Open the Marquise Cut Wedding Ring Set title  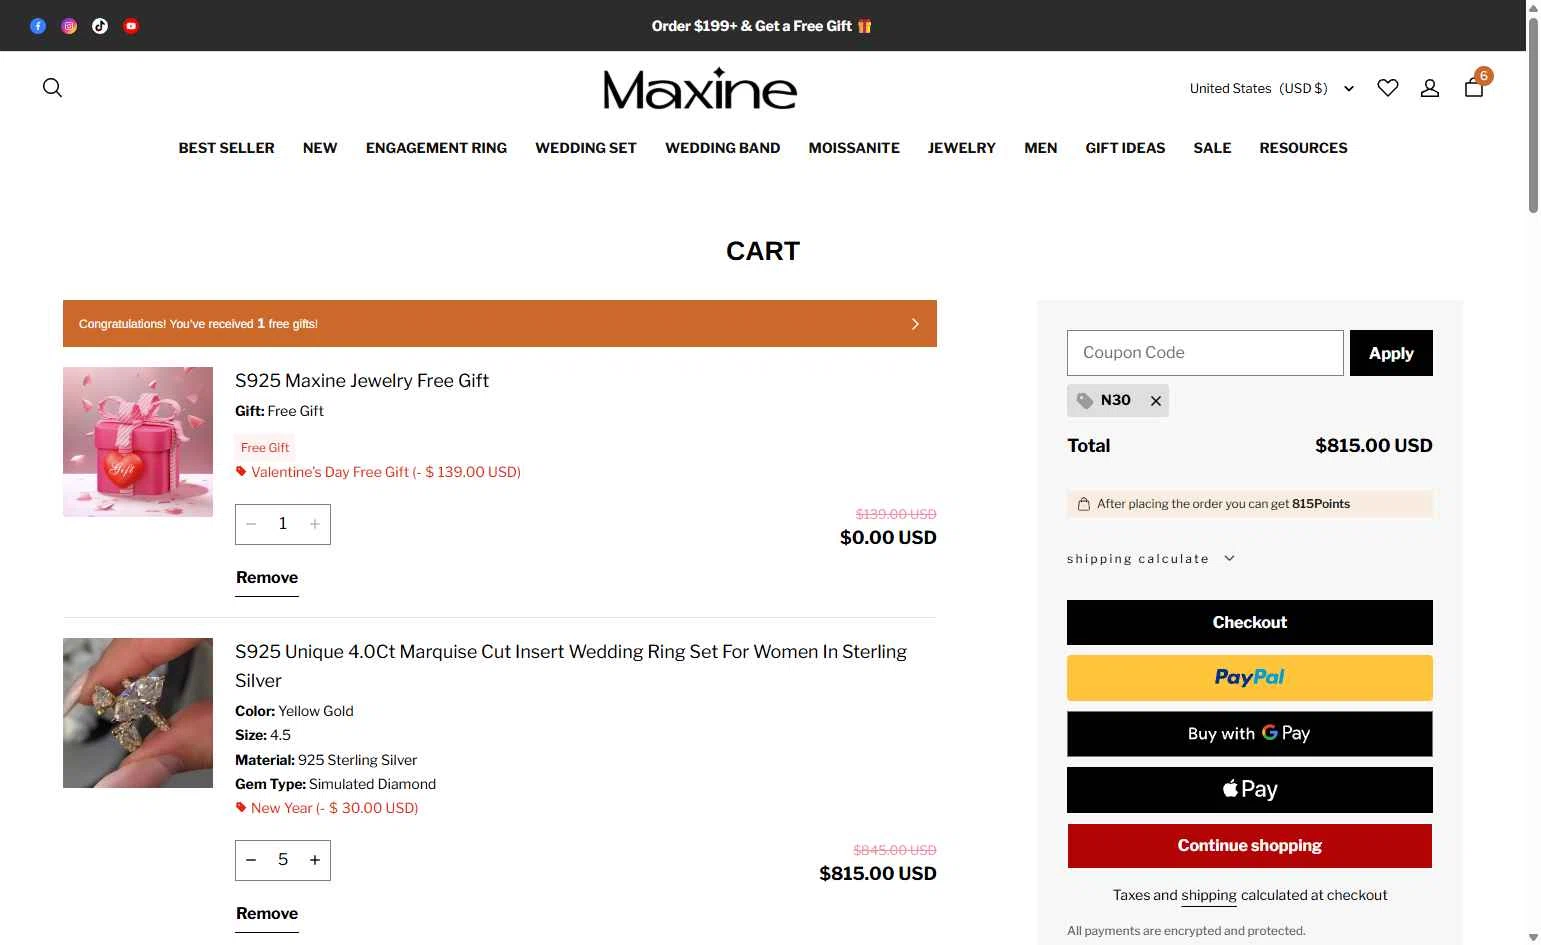(571, 666)
